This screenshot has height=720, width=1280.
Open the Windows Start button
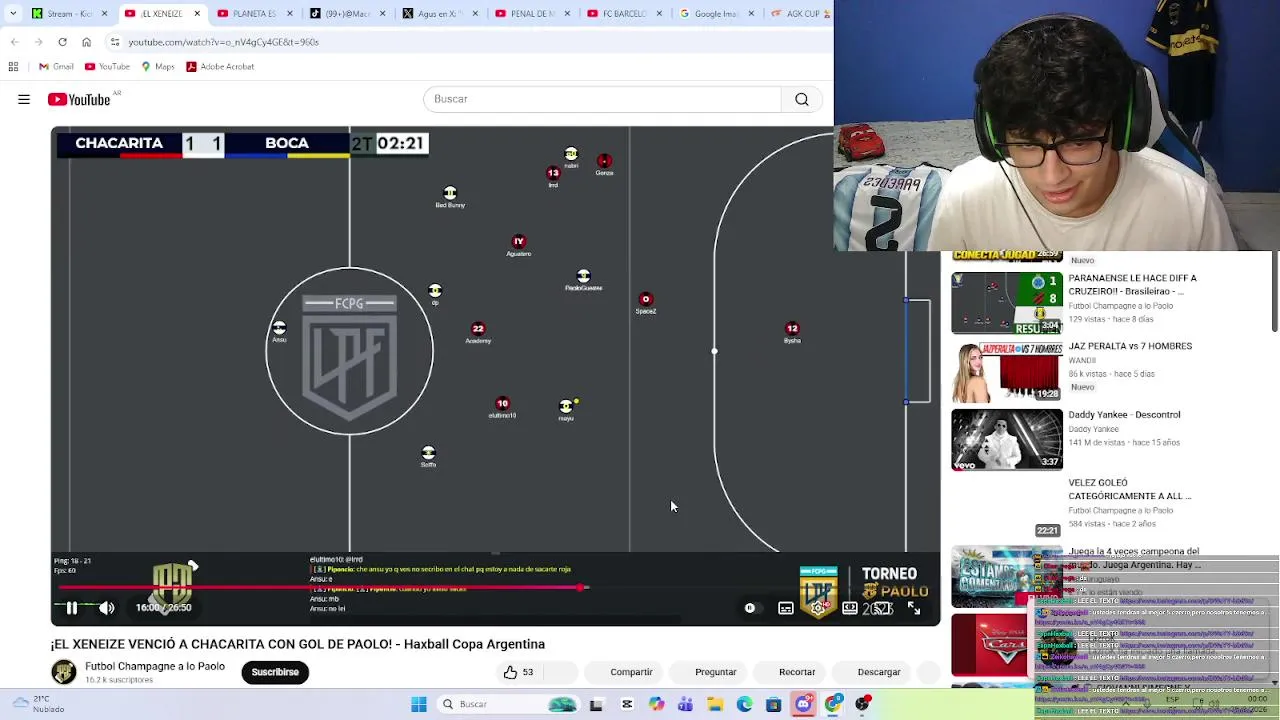point(419,704)
